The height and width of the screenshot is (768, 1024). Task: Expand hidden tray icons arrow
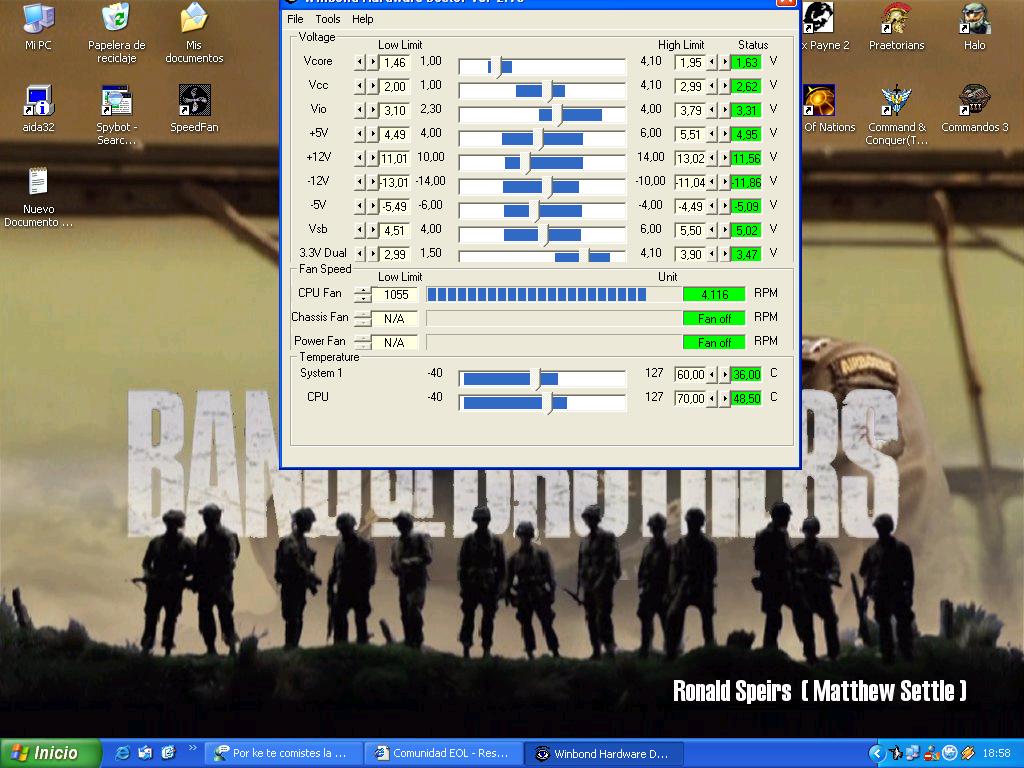(x=877, y=754)
